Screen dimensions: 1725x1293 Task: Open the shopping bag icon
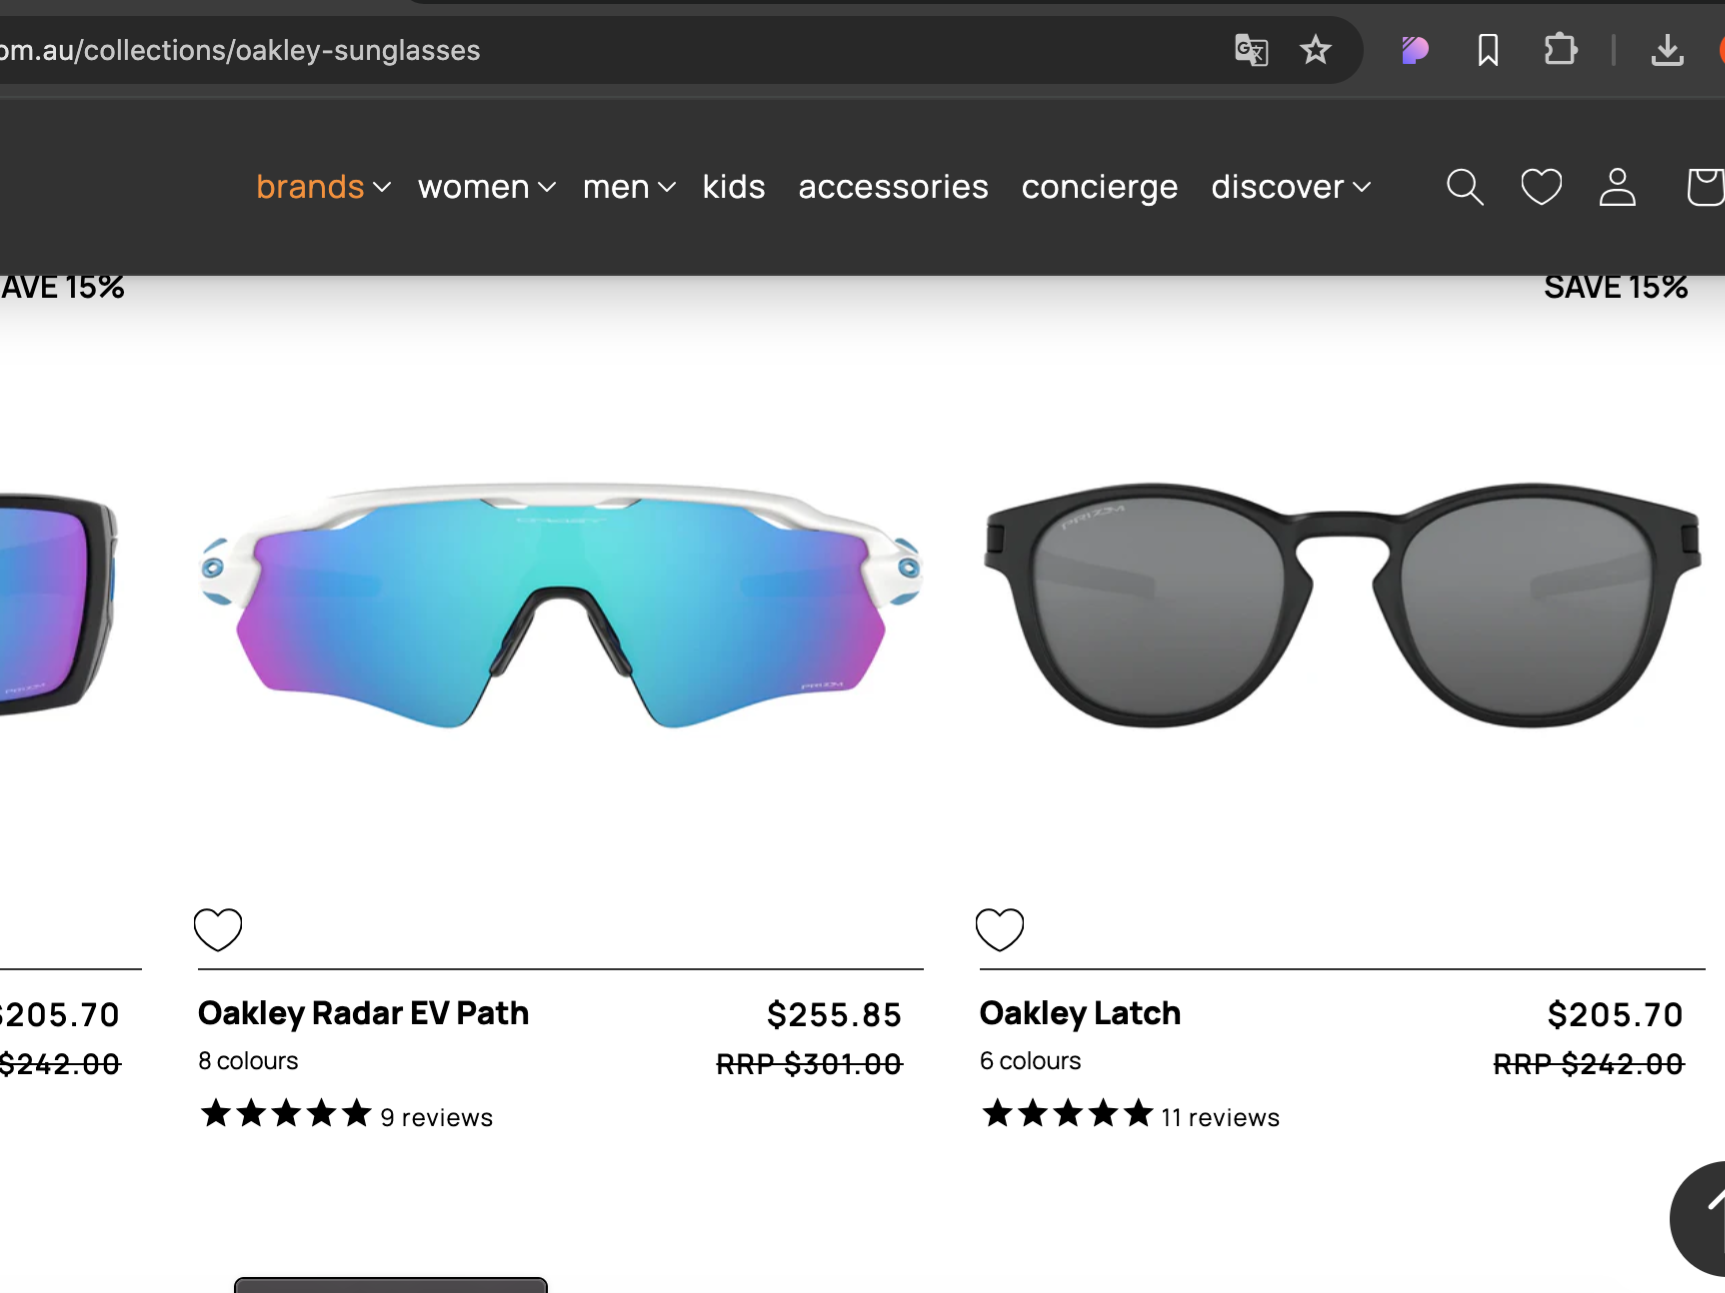[1705, 187]
